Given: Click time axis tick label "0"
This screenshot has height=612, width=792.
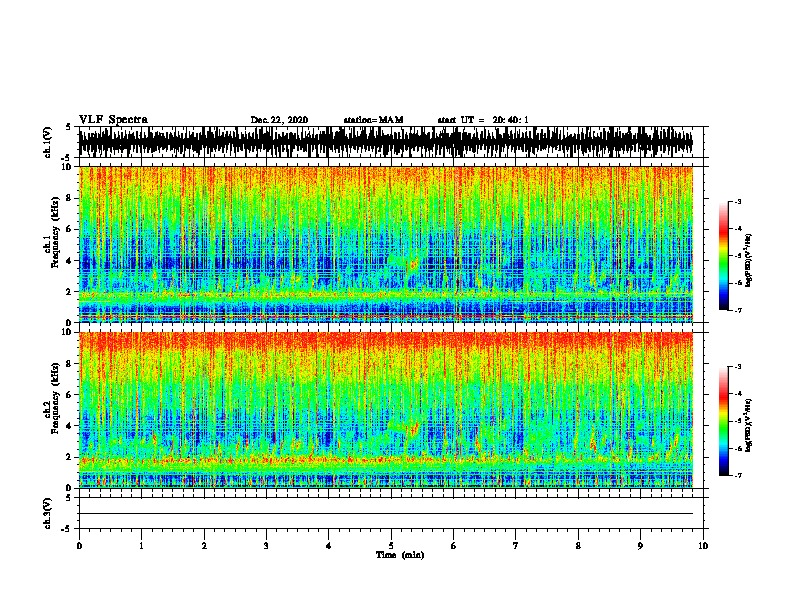Looking at the screenshot, I should point(79,546).
